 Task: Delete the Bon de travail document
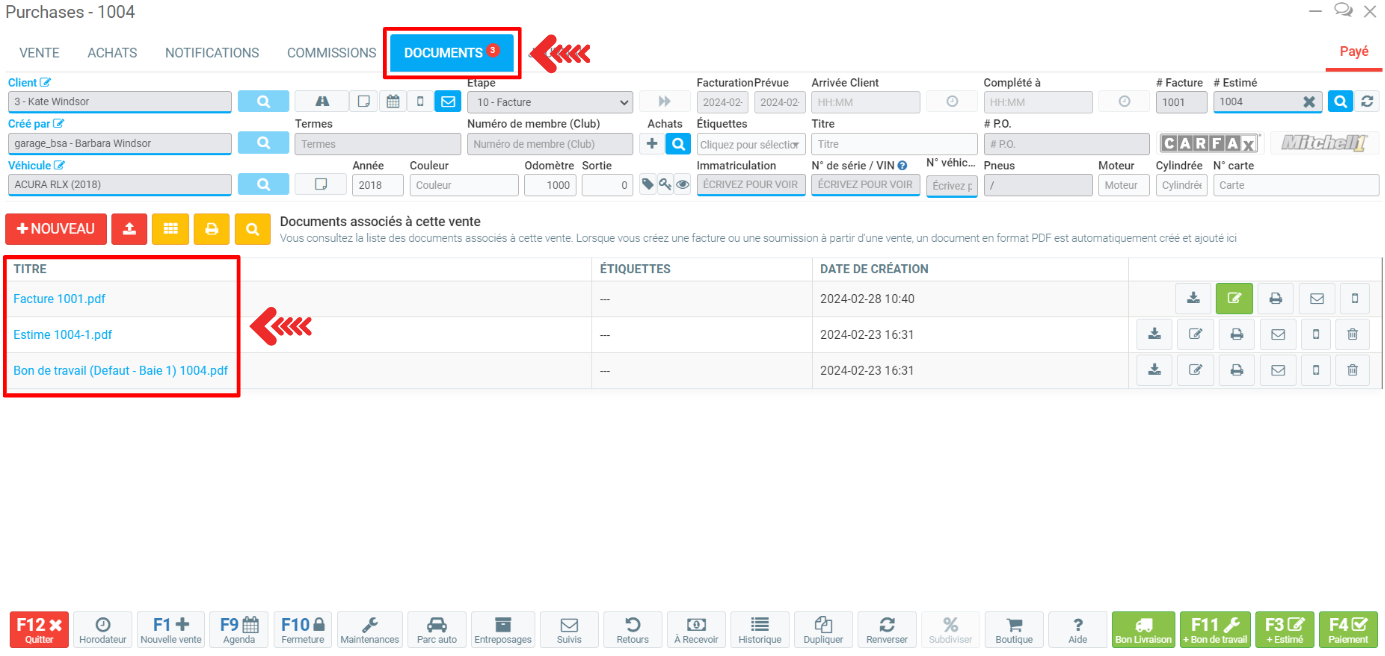pos(1352,370)
